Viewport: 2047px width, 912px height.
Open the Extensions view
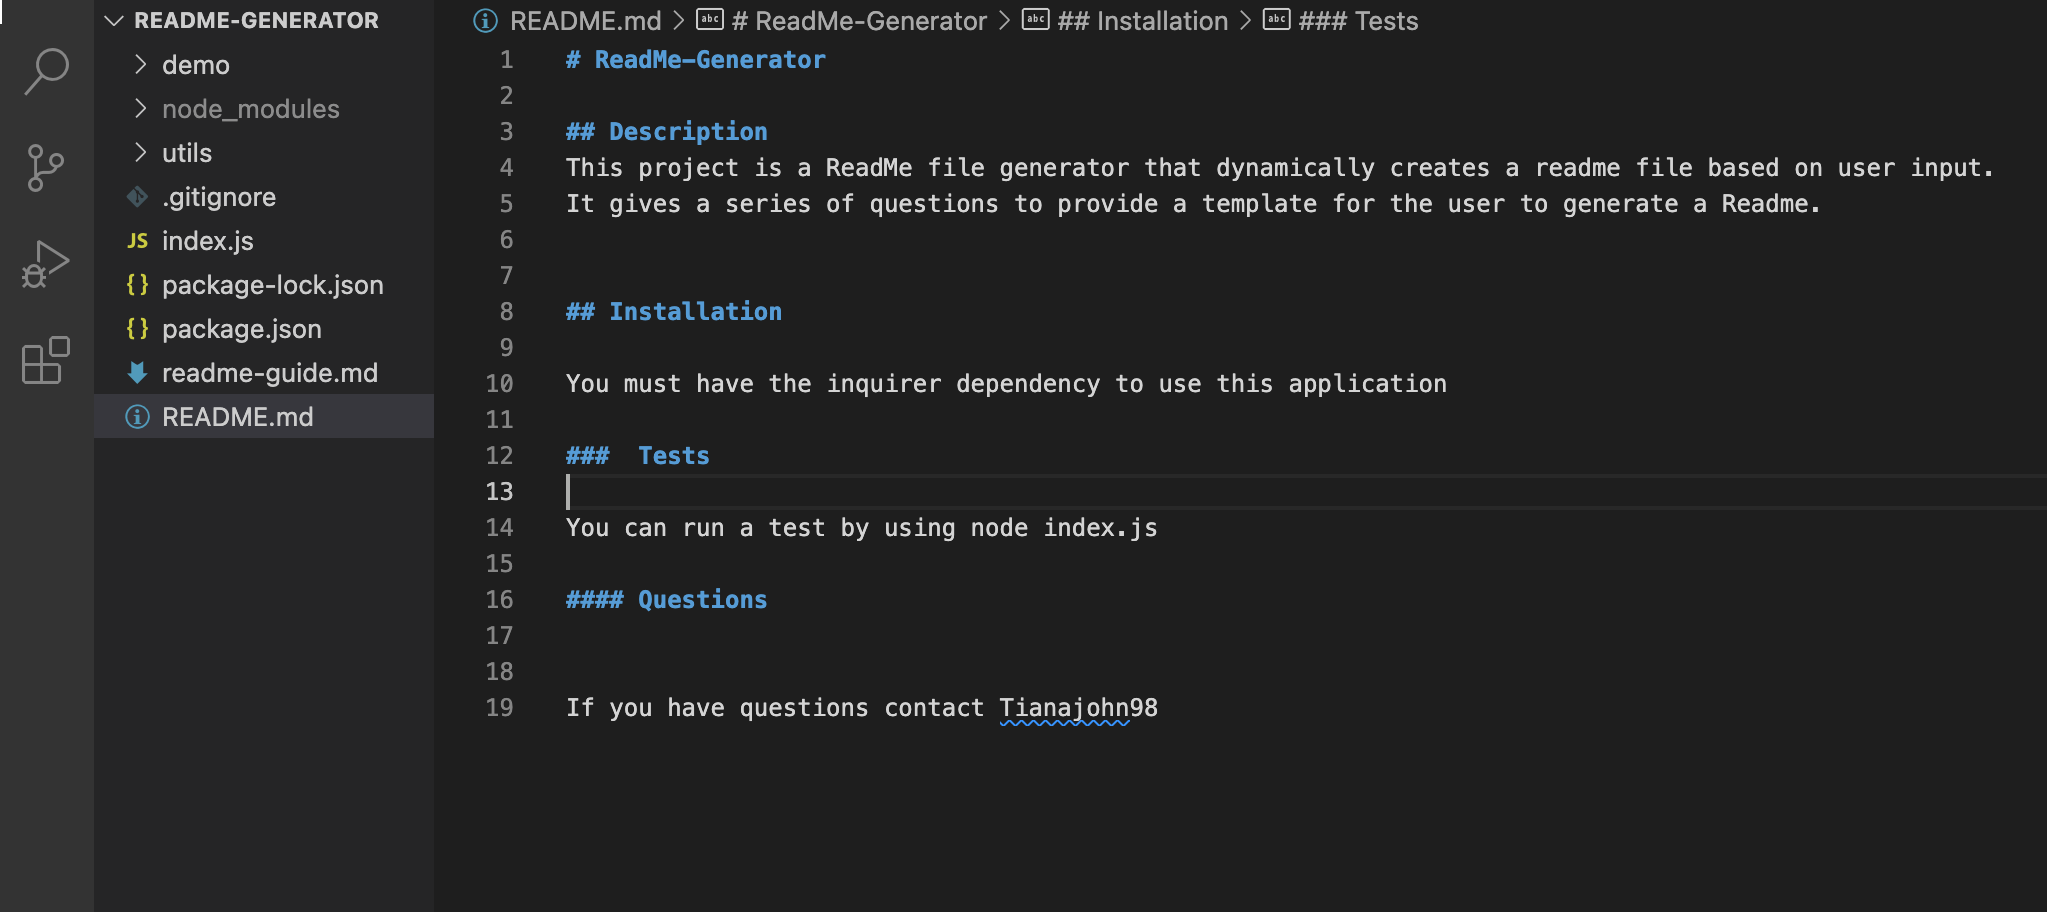[x=45, y=360]
